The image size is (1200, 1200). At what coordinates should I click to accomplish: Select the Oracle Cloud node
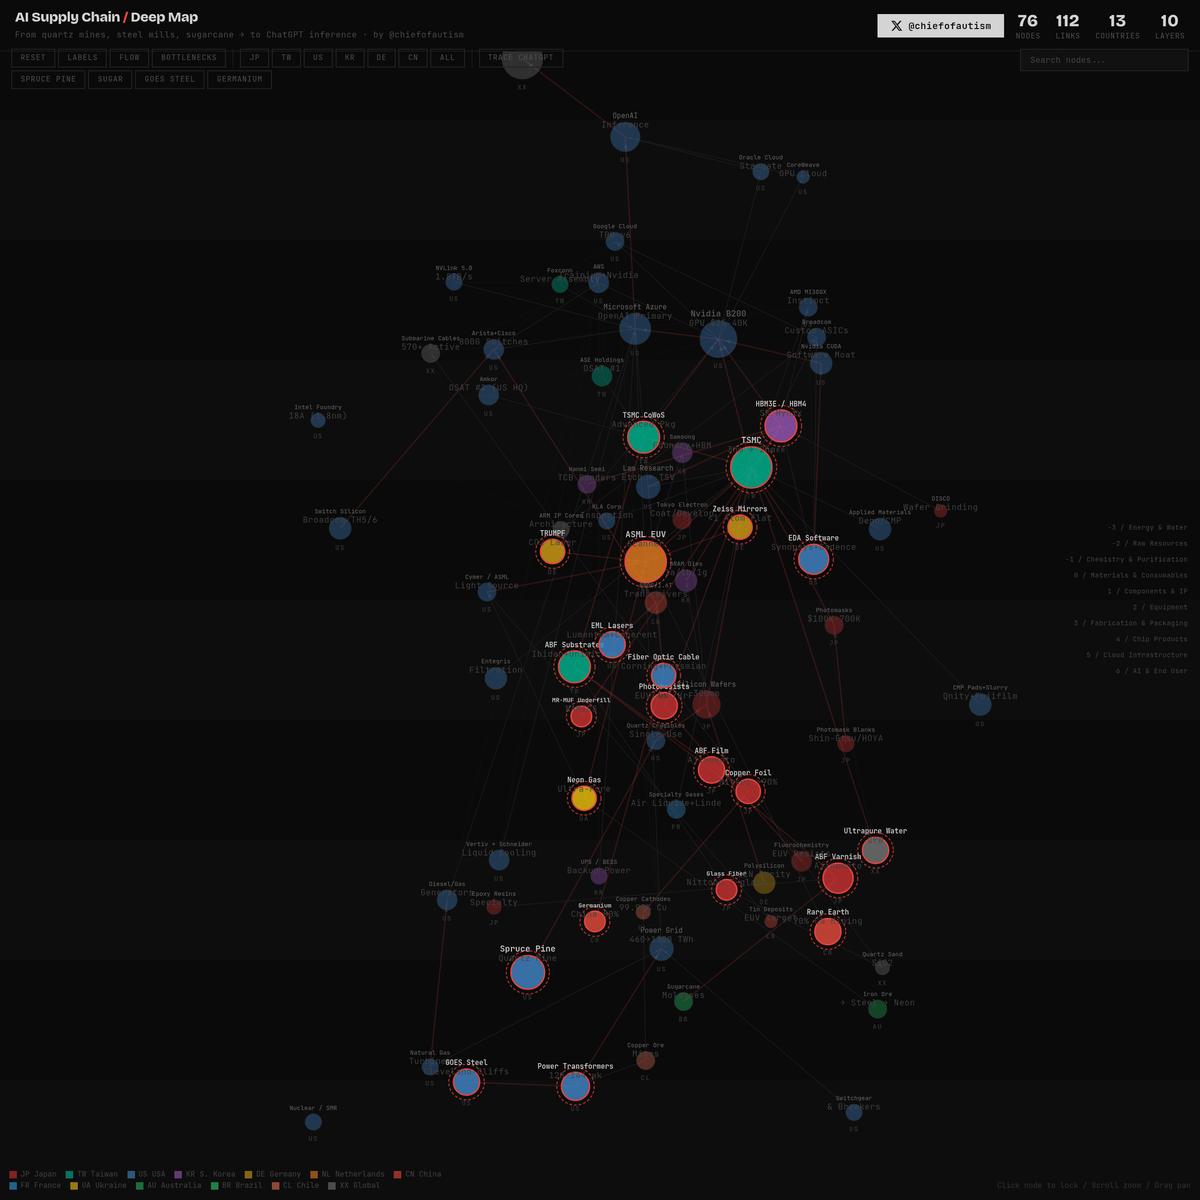coord(760,172)
